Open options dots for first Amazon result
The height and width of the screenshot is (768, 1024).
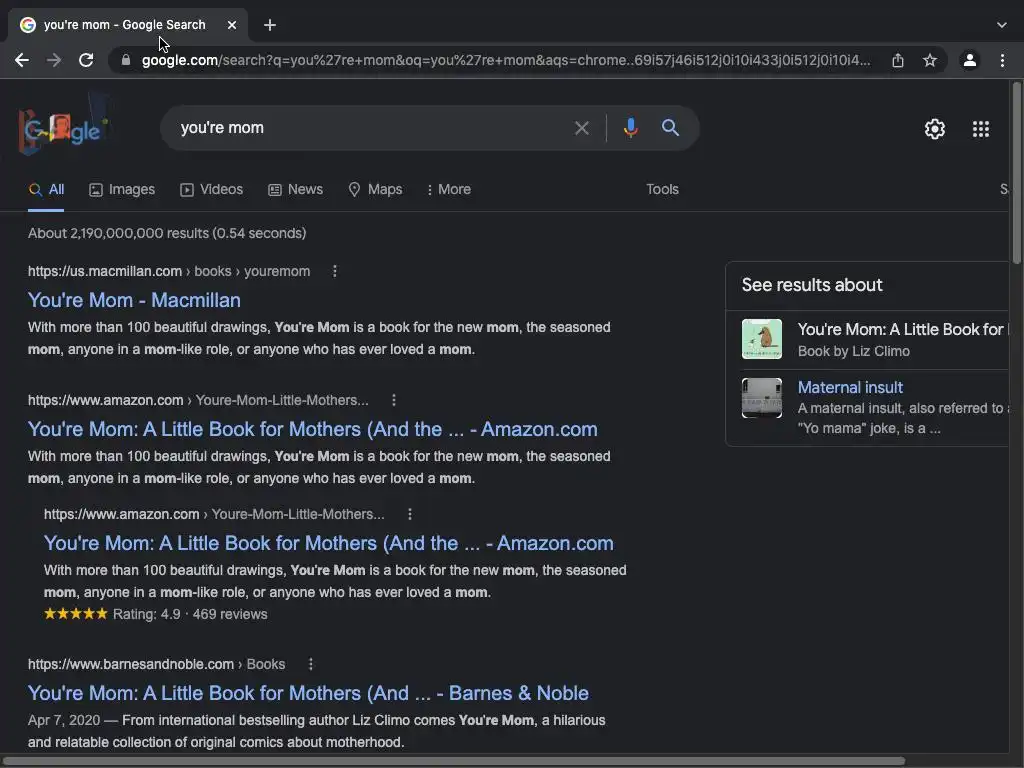(x=393, y=400)
